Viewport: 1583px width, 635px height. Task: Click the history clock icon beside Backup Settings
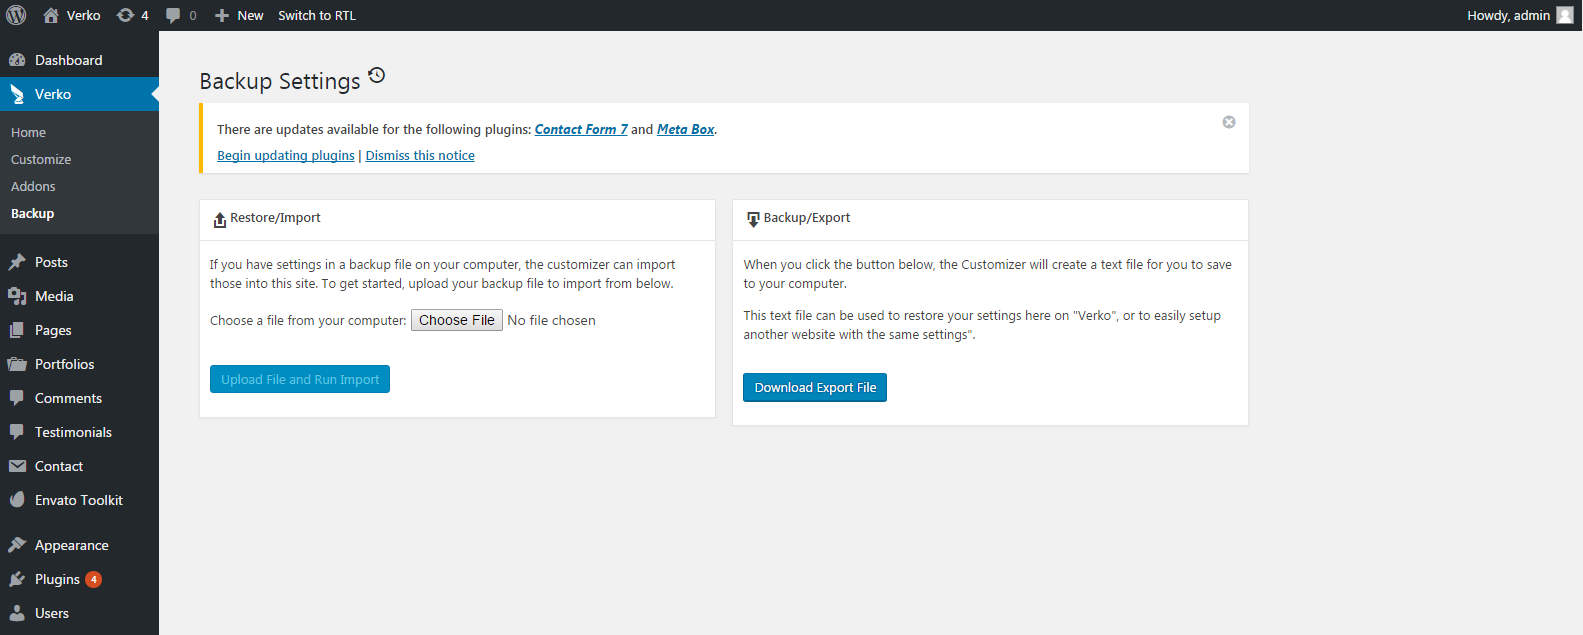click(376, 75)
